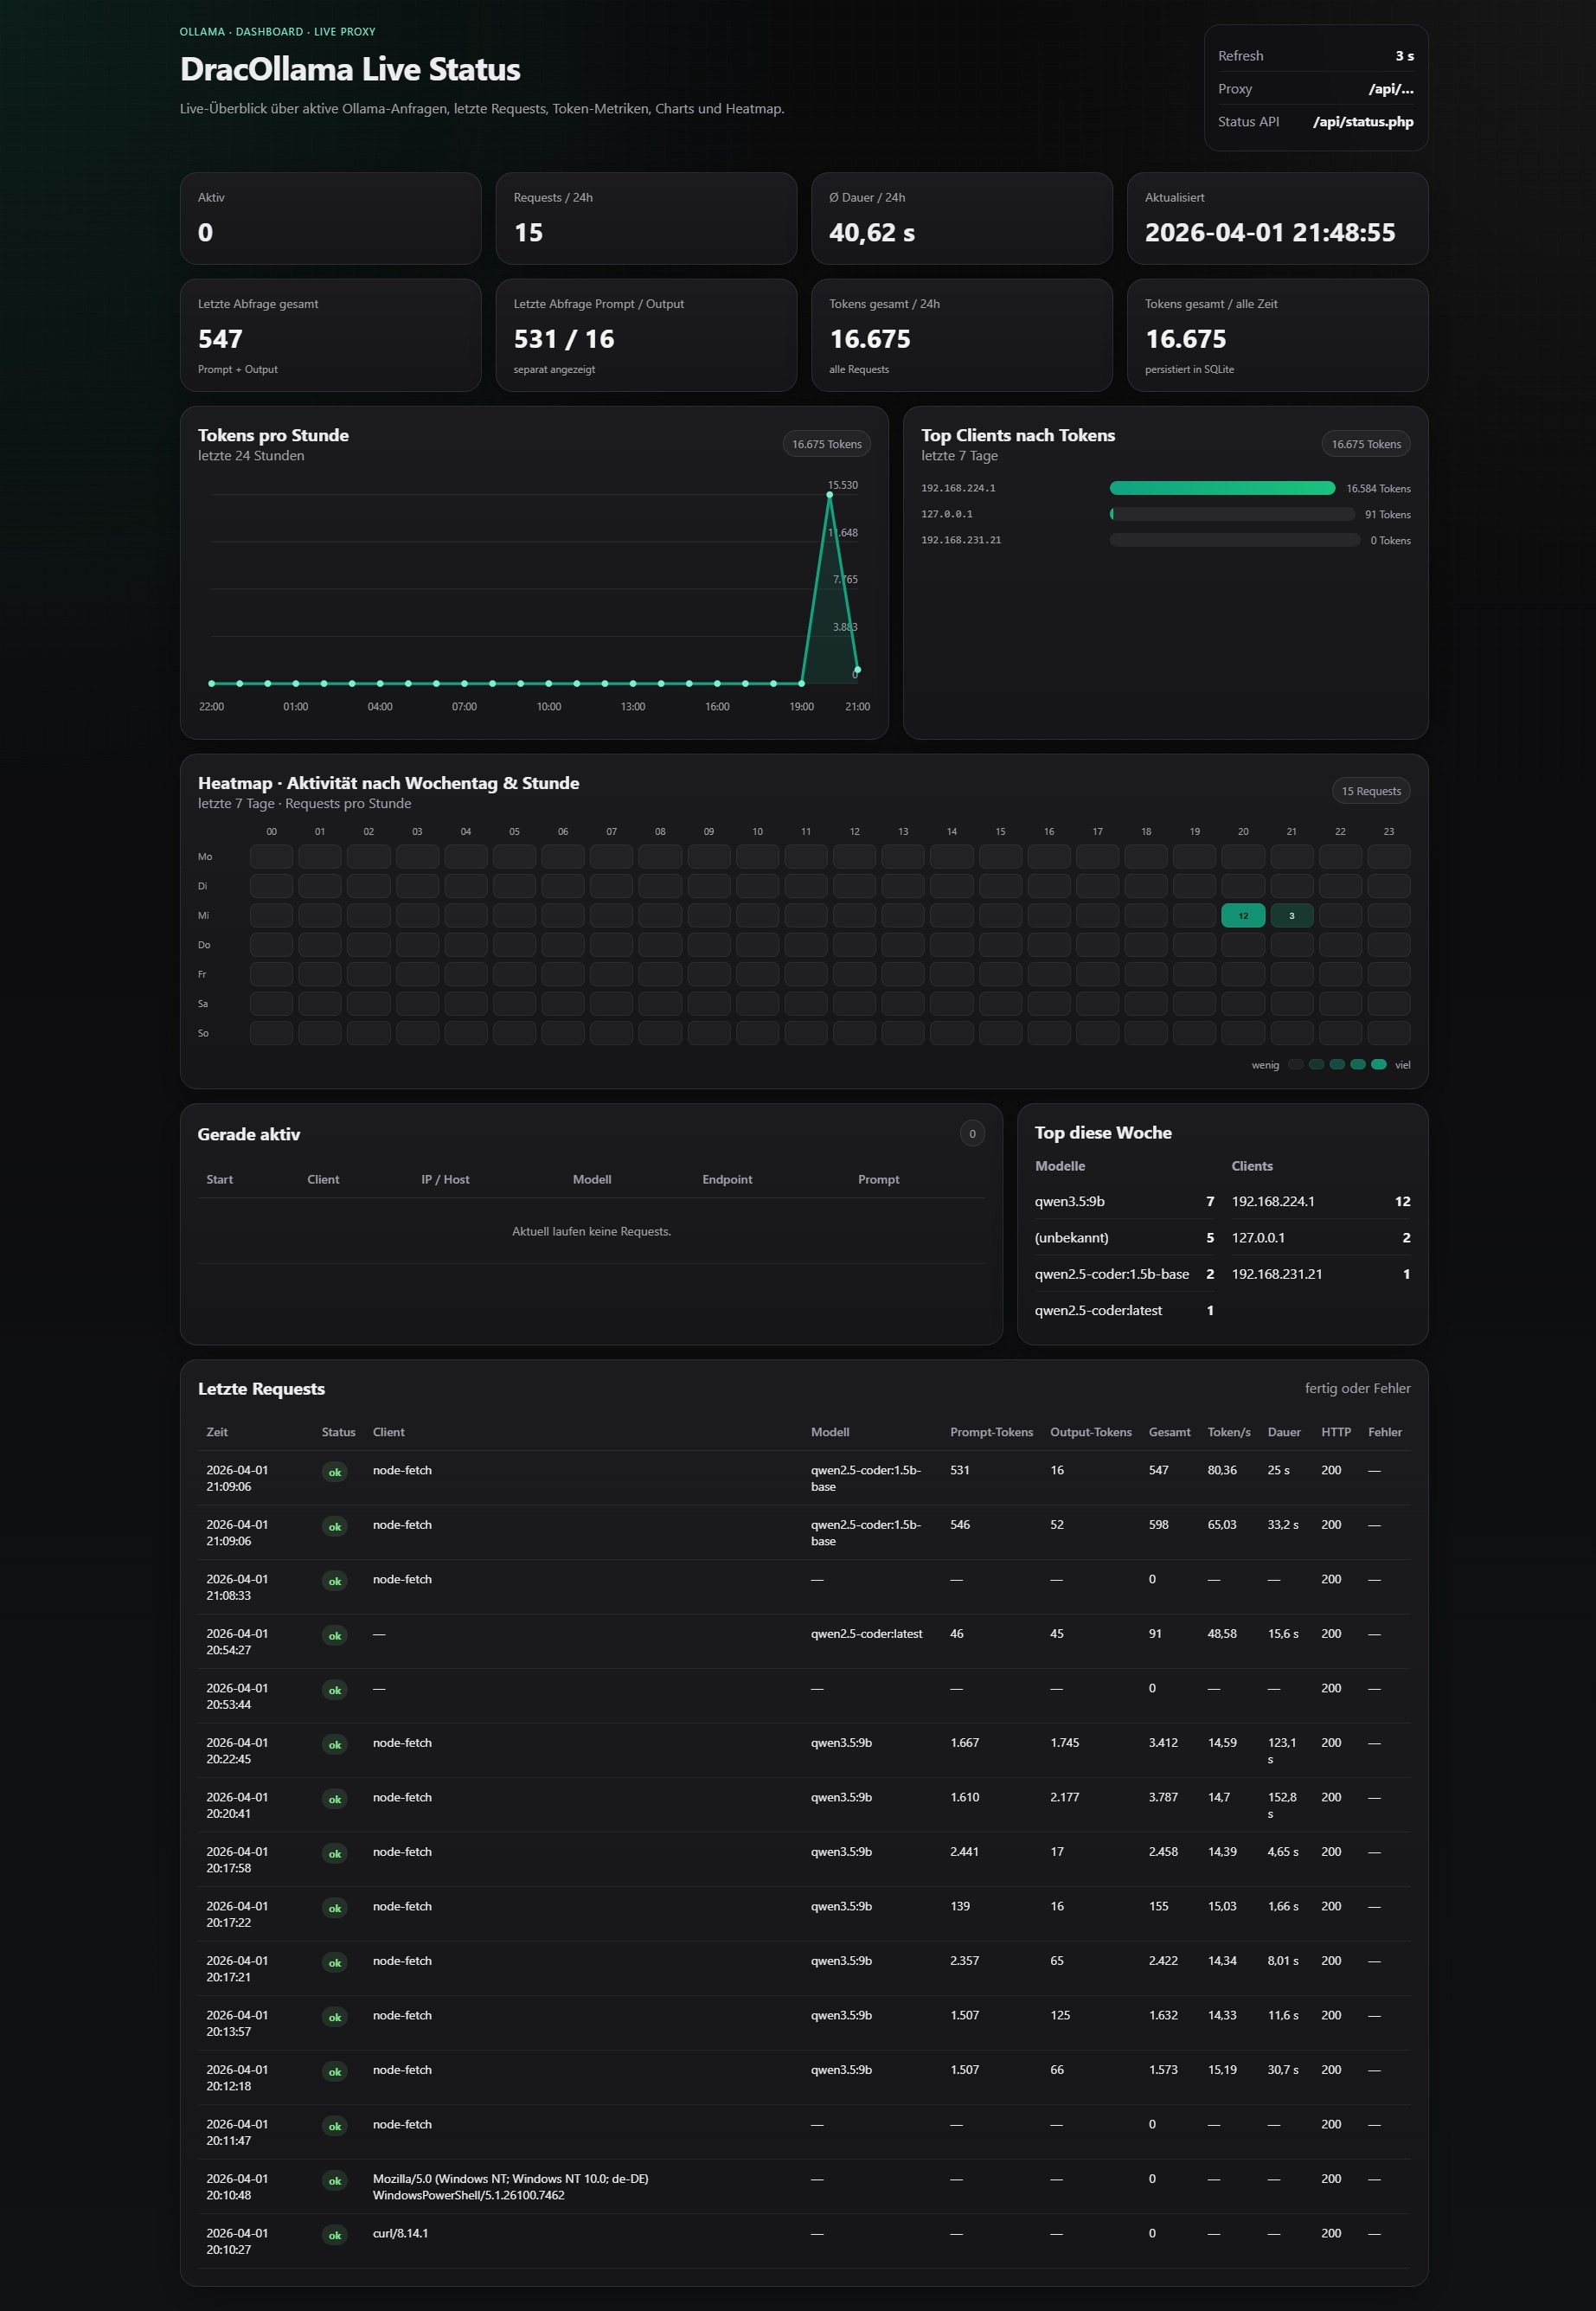Click the token badge in Top Clients panel
Viewport: 1596px width, 2311px height.
coord(1365,444)
